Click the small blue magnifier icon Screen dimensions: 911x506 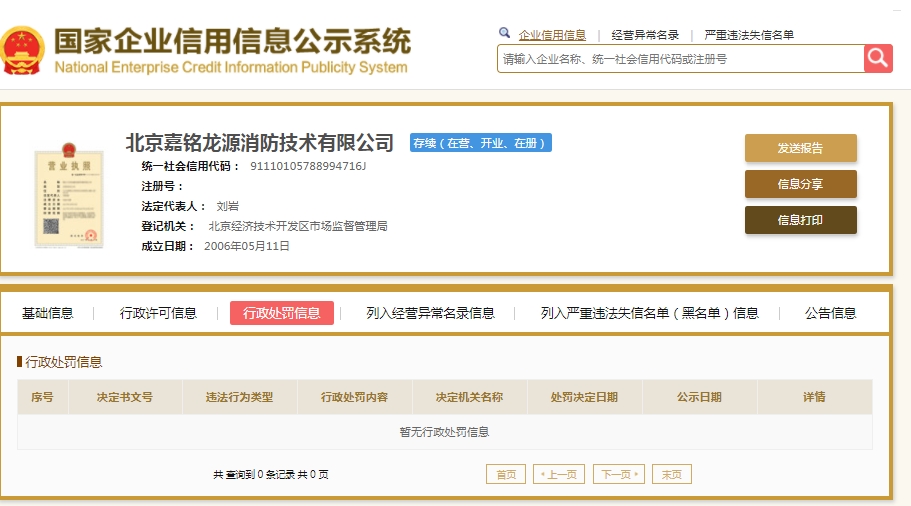(x=504, y=33)
